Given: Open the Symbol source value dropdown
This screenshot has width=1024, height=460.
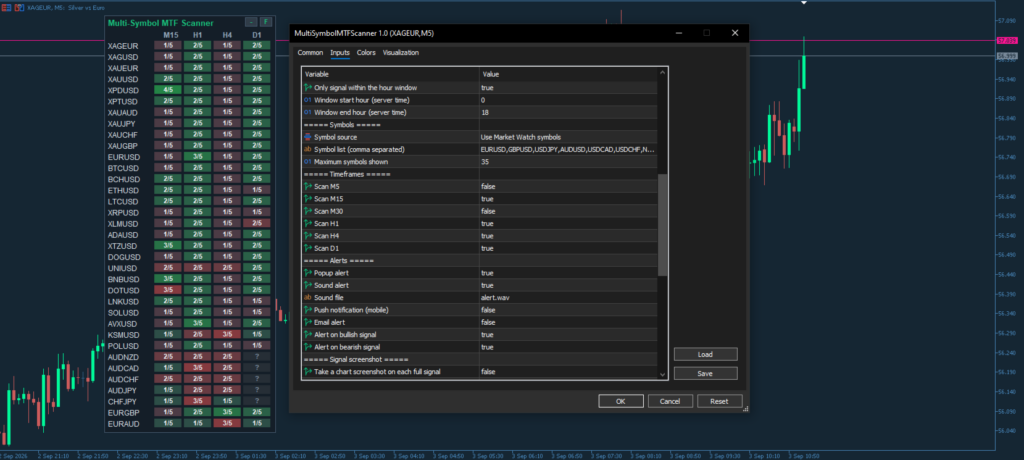Looking at the screenshot, I should click(x=568, y=137).
